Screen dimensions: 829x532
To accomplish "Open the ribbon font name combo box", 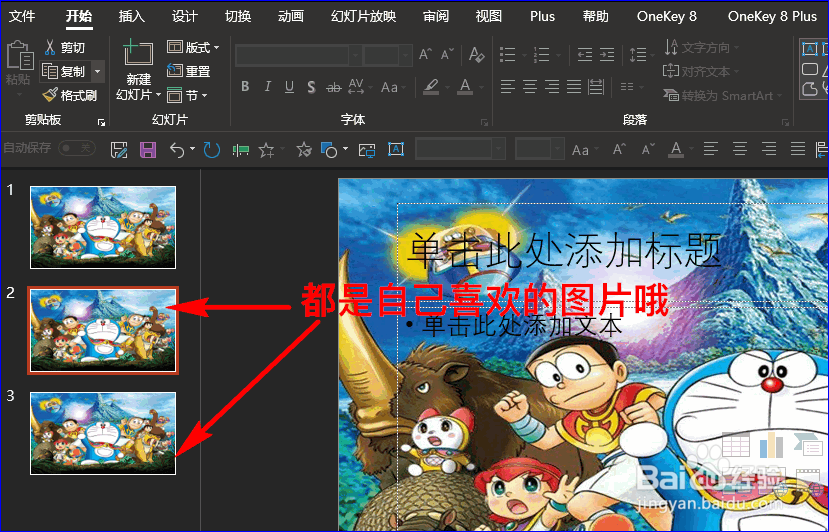I will 299,54.
